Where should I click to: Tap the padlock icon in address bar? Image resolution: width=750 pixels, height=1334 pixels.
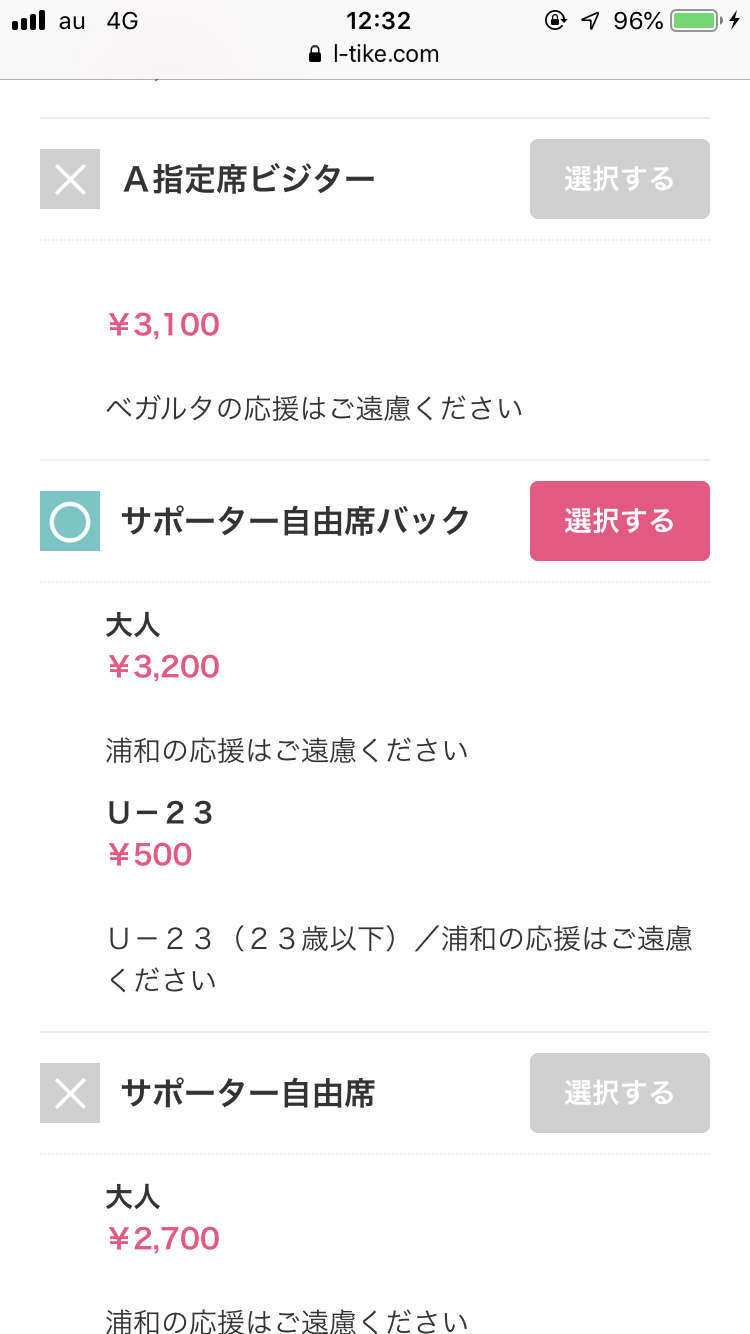pos(316,54)
